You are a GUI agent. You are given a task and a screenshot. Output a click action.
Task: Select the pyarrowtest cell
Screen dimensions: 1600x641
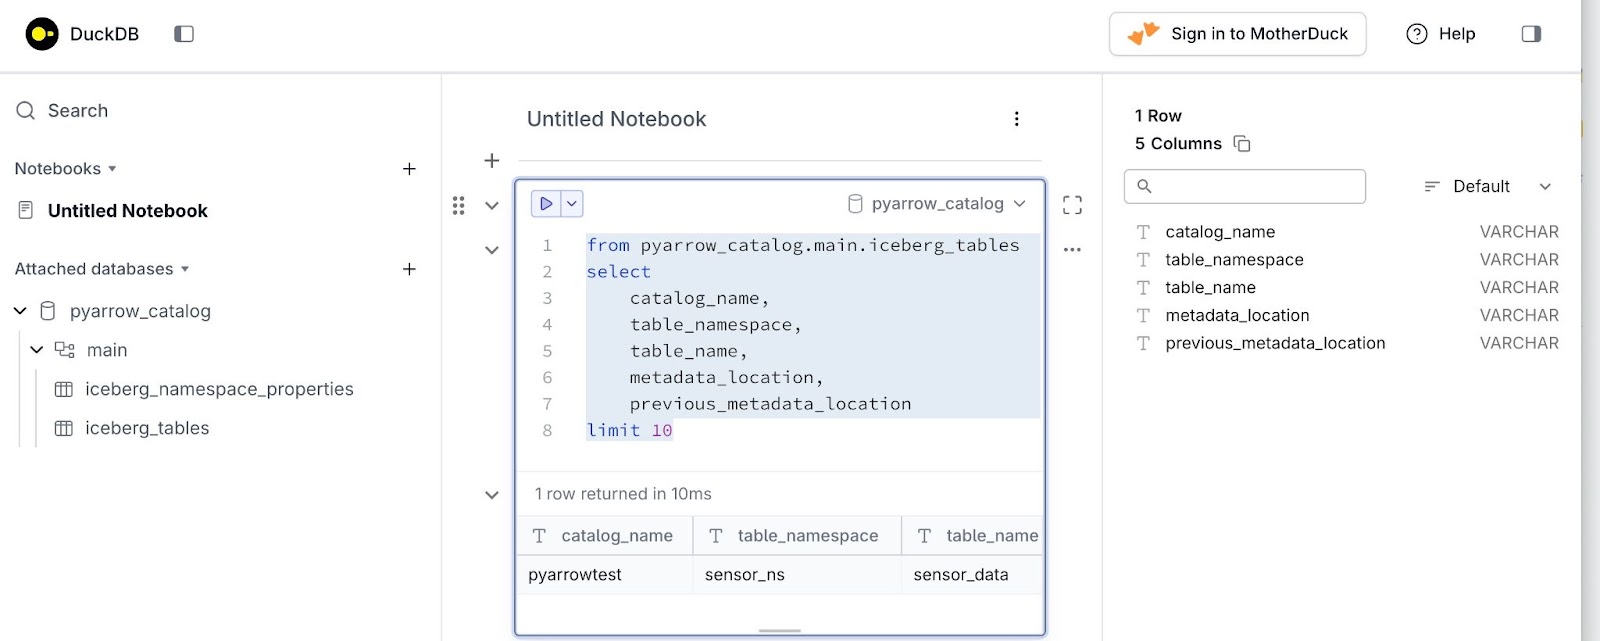[604, 575]
